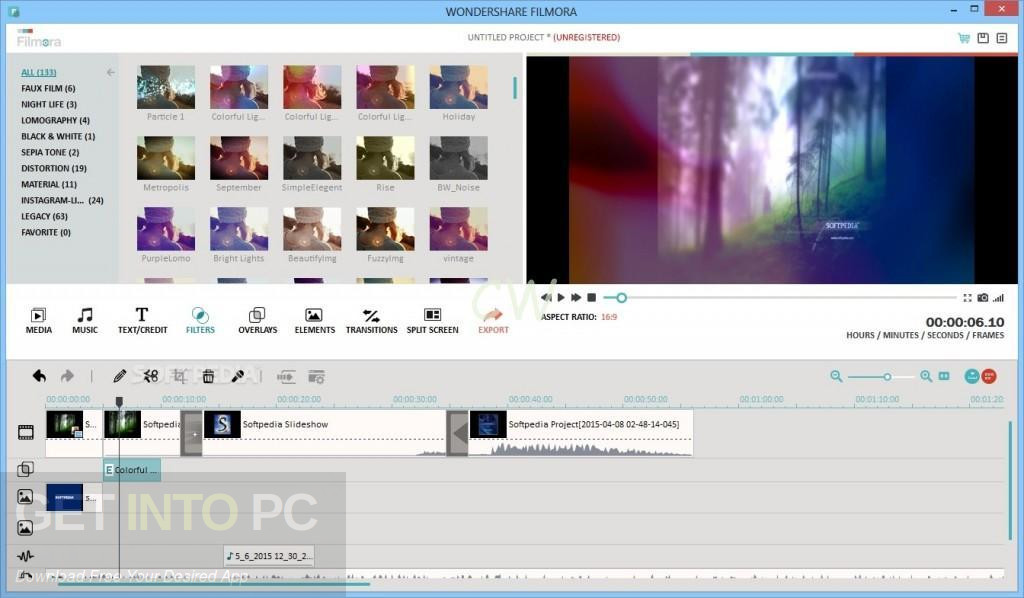The width and height of the screenshot is (1024, 598).
Task: Open the menu list icon at top right
Action: point(1002,38)
